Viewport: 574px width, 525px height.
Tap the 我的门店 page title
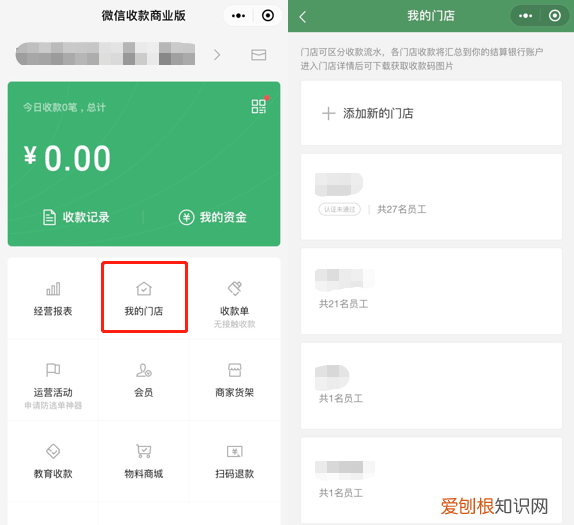point(431,16)
